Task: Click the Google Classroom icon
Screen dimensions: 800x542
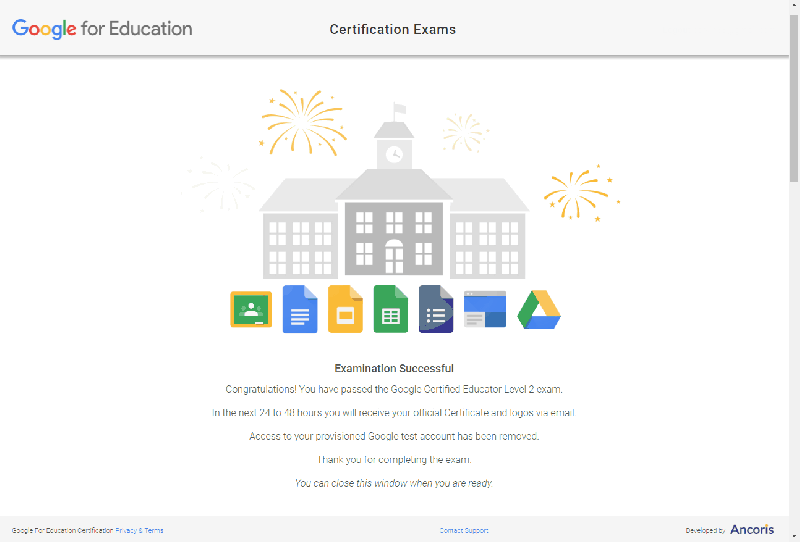Action: pyautogui.click(x=251, y=309)
